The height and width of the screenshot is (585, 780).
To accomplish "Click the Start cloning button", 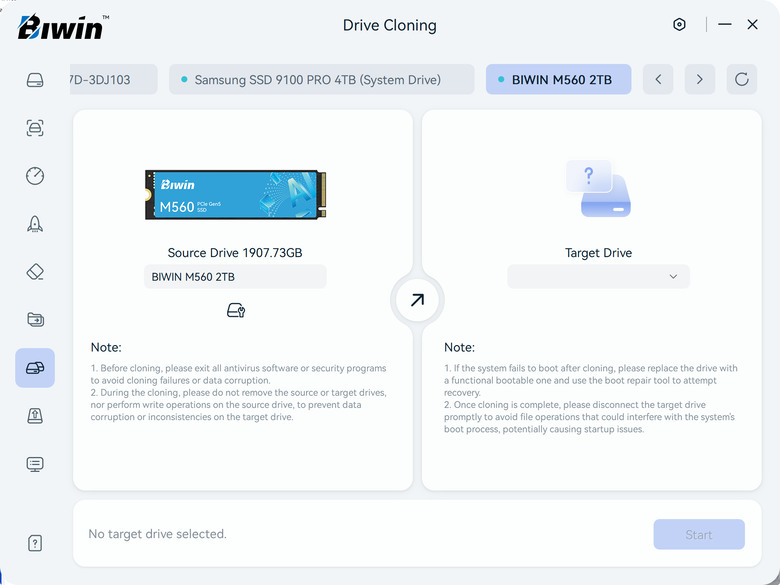I will pyautogui.click(x=699, y=534).
